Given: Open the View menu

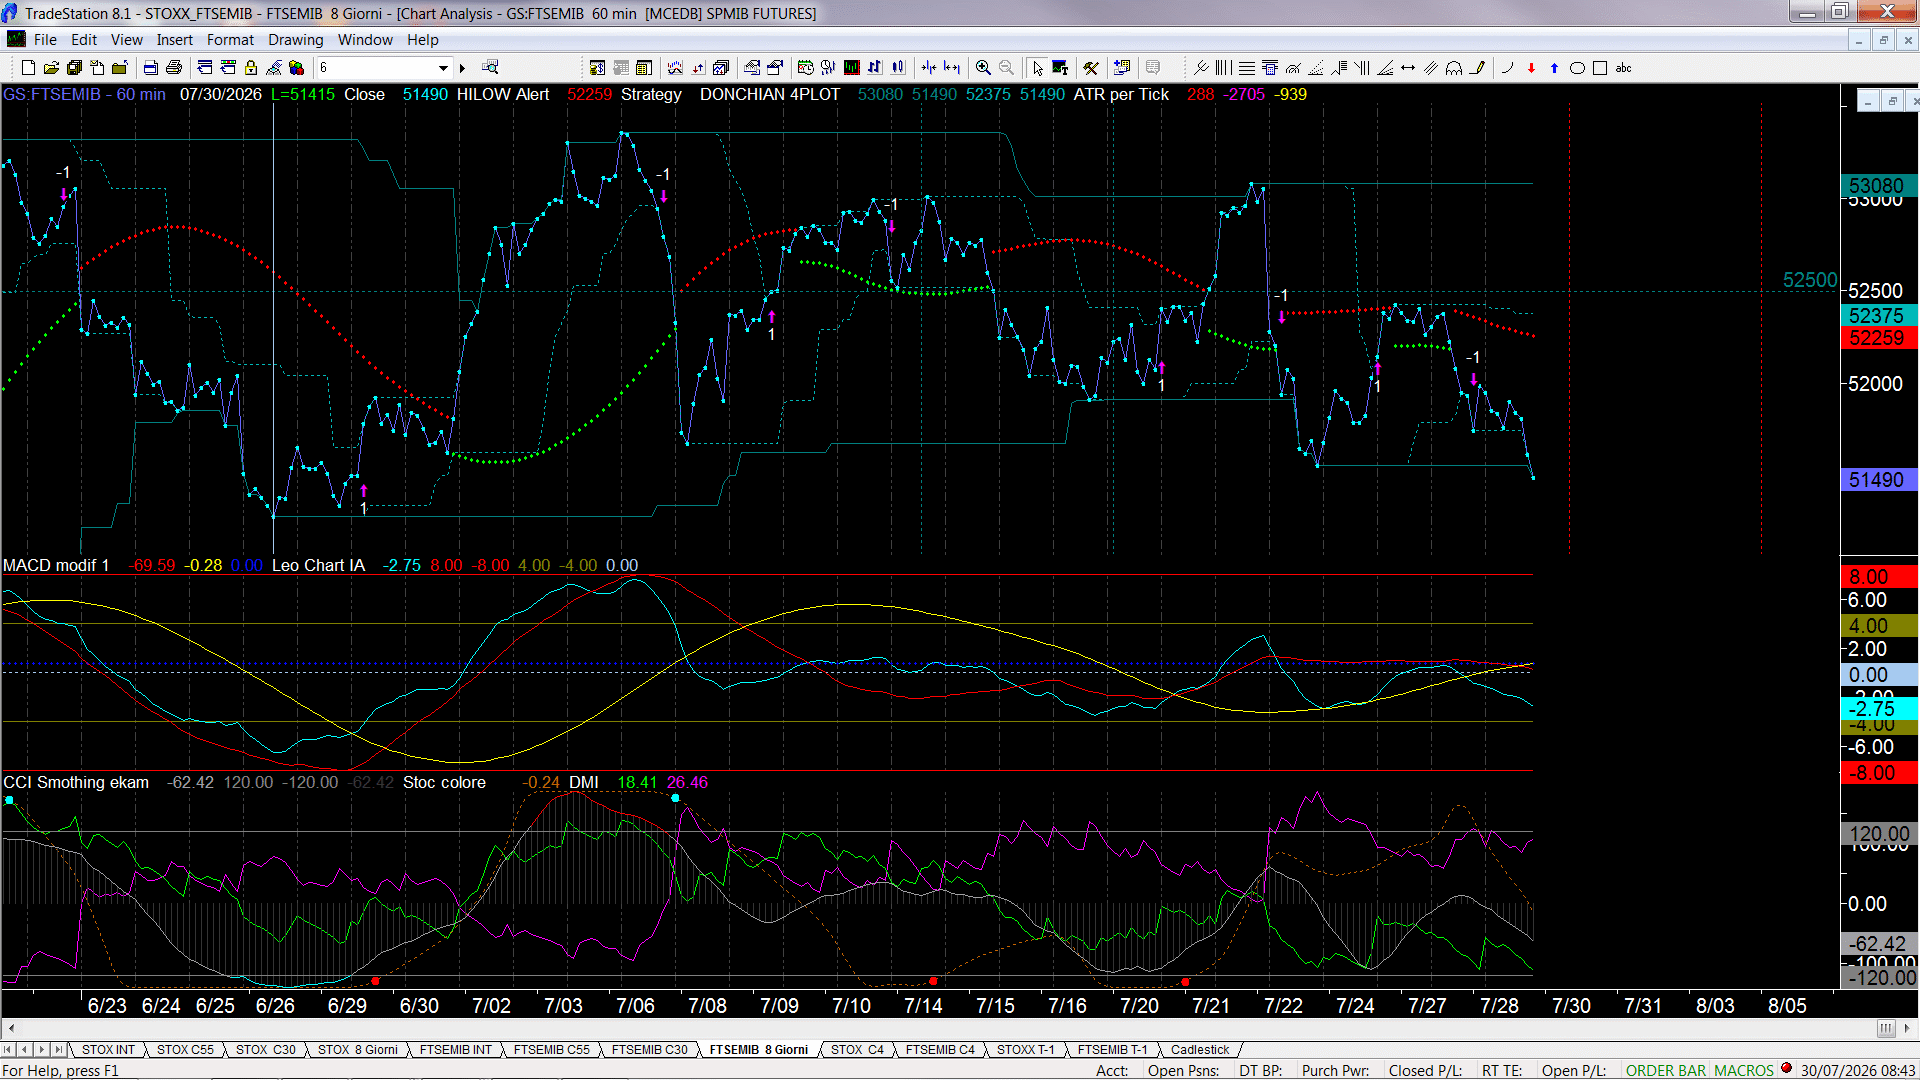Looking at the screenshot, I should tap(127, 40).
